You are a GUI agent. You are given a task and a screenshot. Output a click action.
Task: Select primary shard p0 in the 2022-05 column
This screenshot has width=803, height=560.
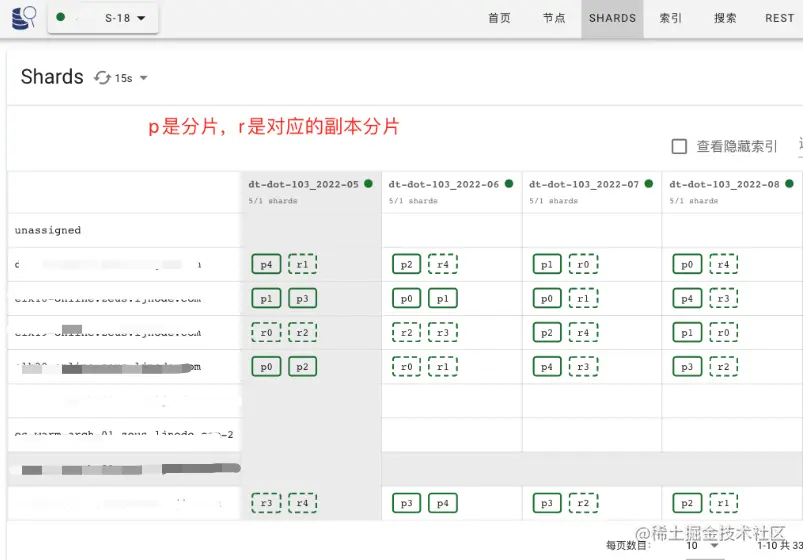pos(266,367)
